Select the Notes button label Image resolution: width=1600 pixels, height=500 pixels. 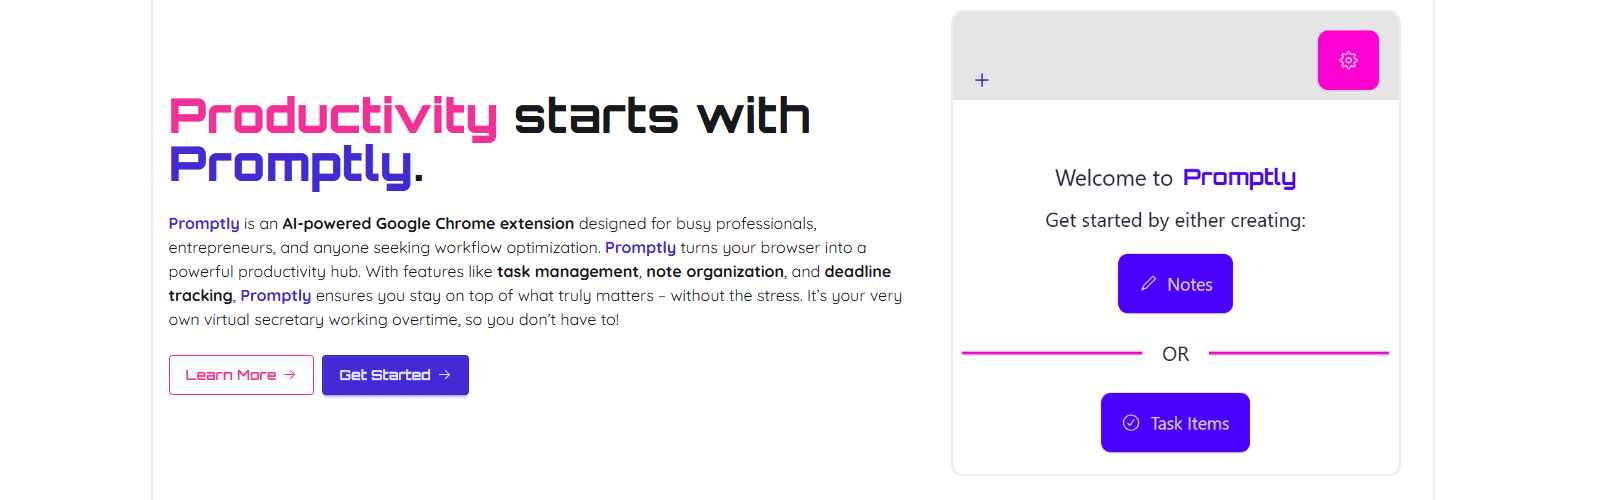click(1189, 285)
